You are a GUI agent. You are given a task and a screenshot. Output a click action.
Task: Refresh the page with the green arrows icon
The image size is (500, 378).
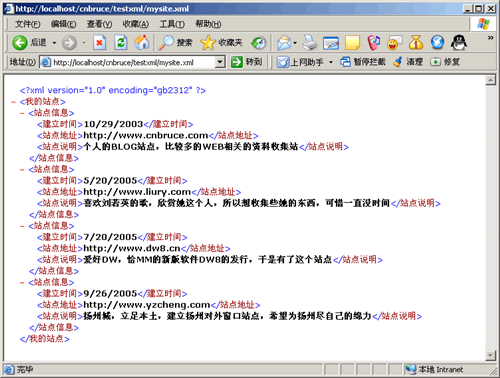pyautogui.click(x=121, y=43)
